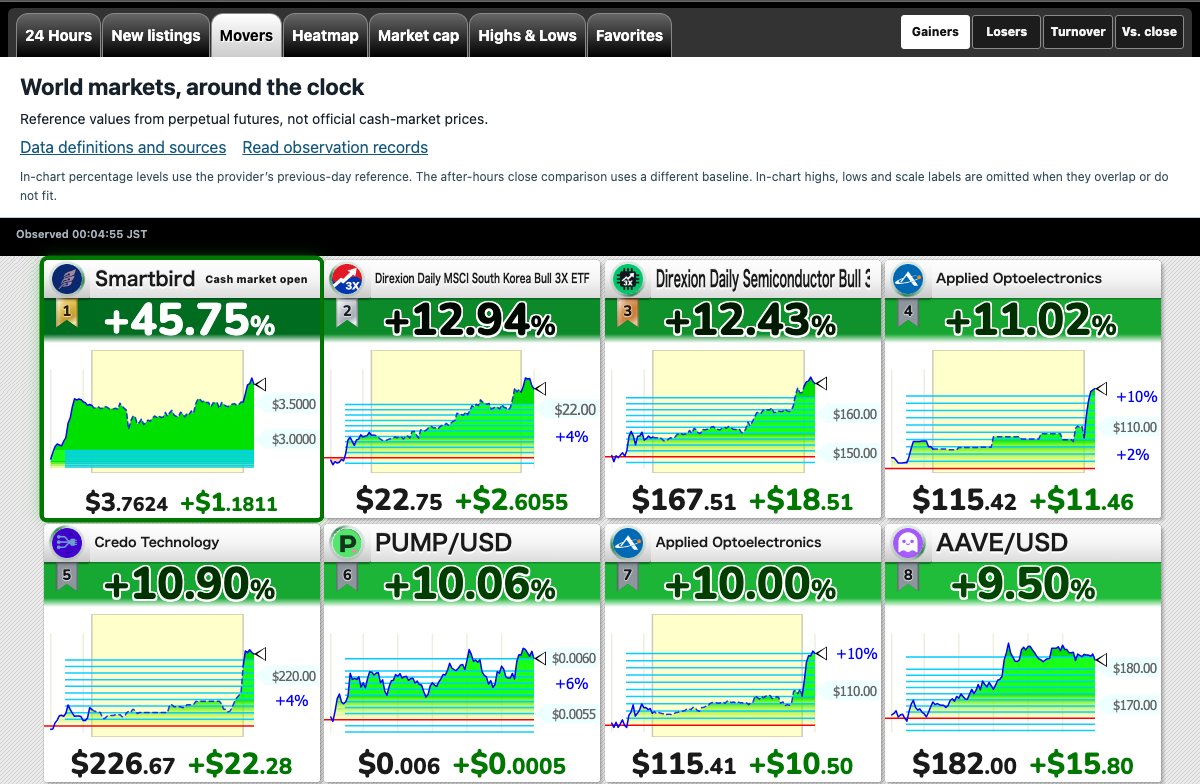Click the +12.43% gain value
This screenshot has height=784, width=1200.
(x=750, y=320)
